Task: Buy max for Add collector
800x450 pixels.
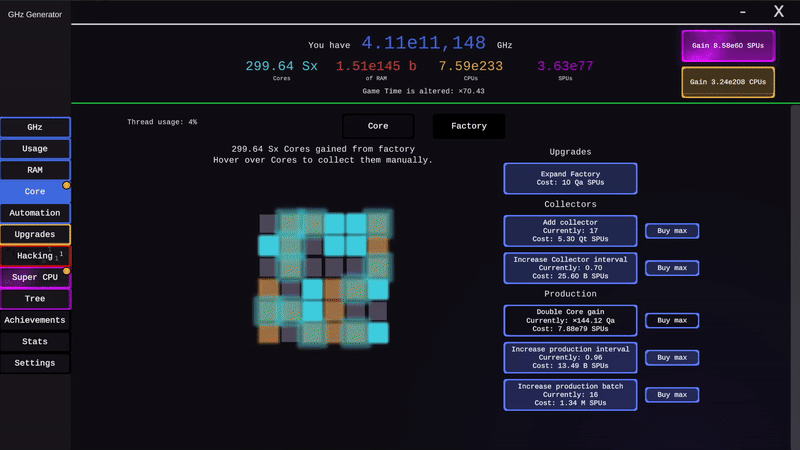Action: 672,231
